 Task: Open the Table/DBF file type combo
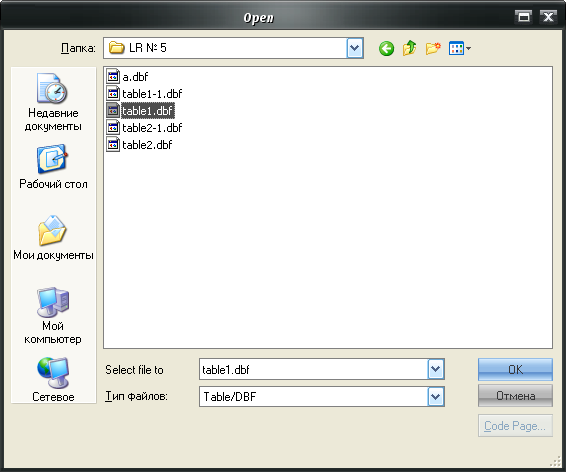pos(322,397)
